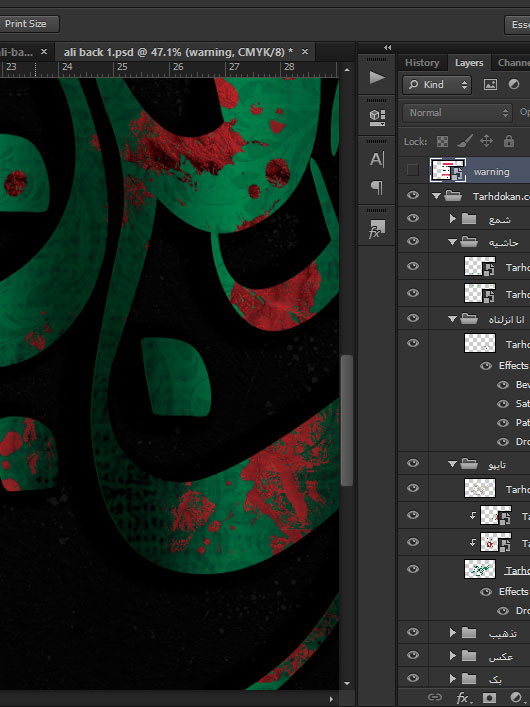Expand the تذهیب group
This screenshot has height=707, width=530.
[x=452, y=633]
